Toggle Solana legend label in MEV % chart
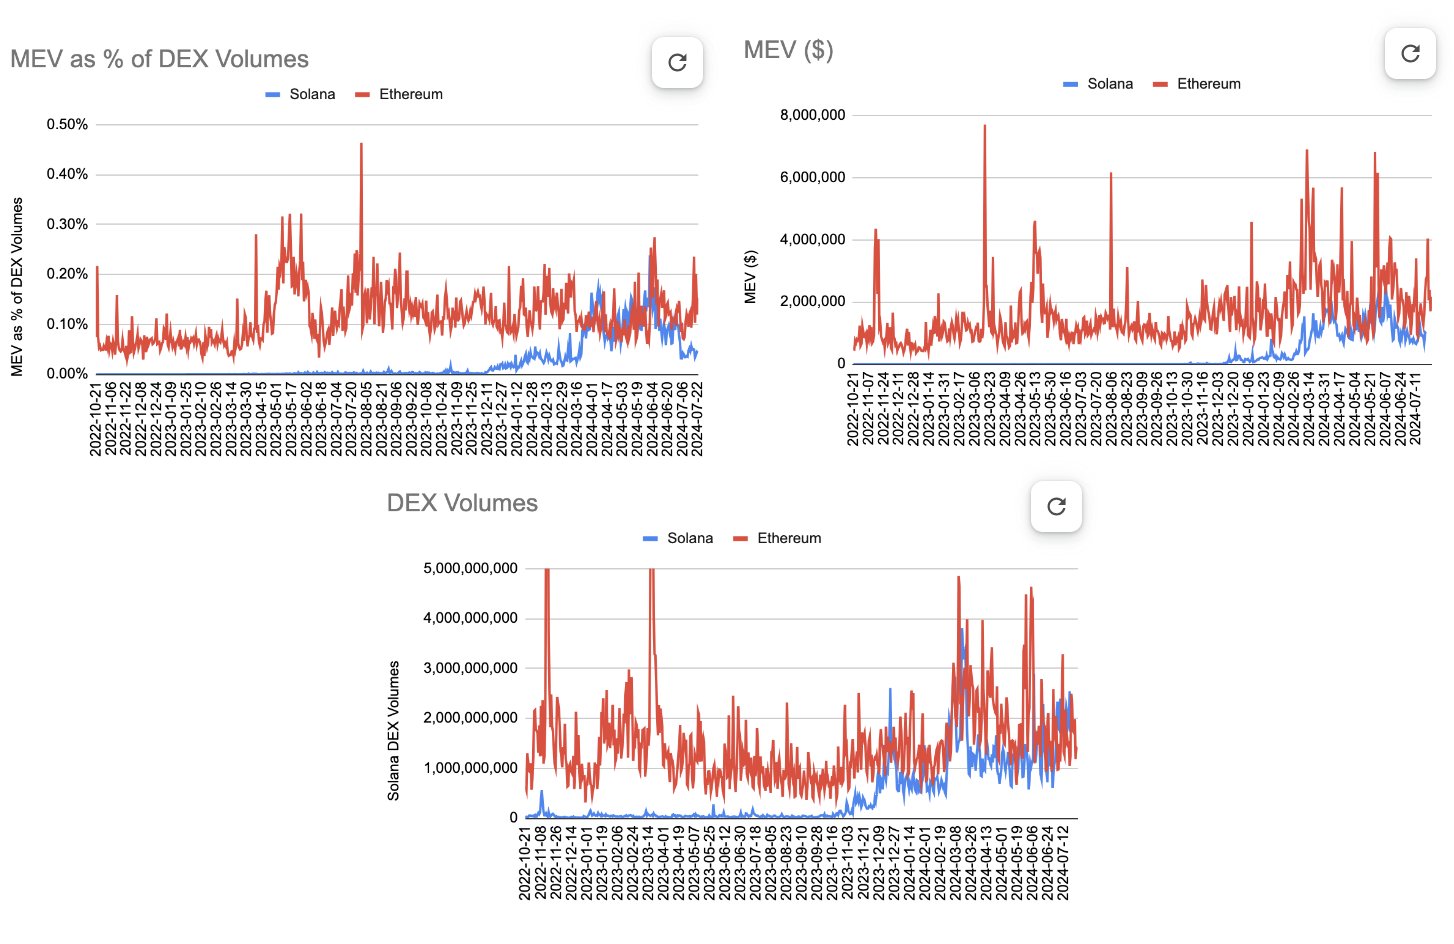Image resolution: width=1454 pixels, height=944 pixels. pyautogui.click(x=312, y=95)
